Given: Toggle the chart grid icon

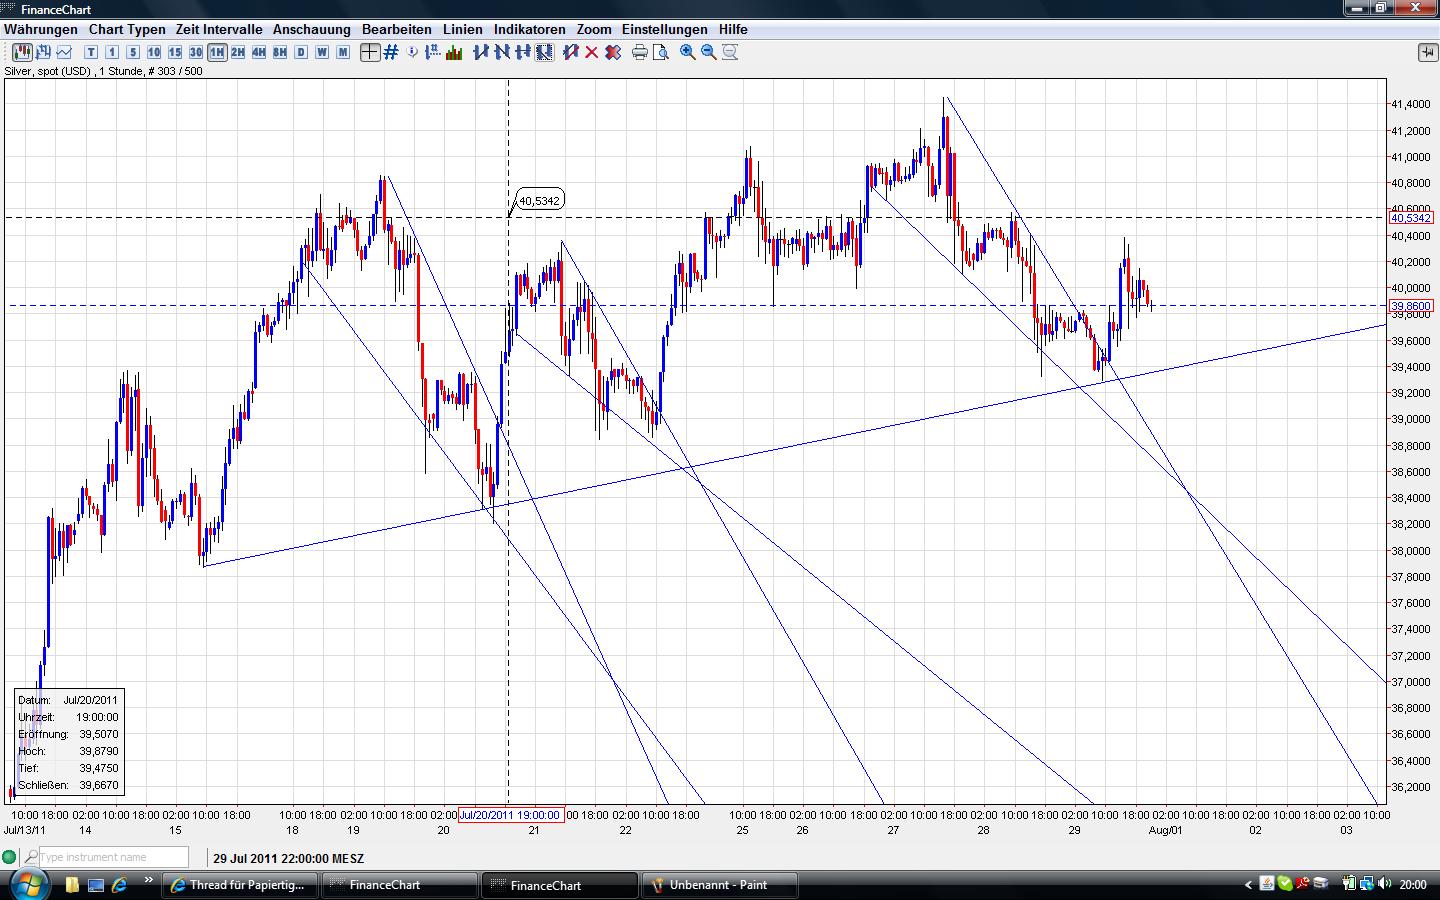Looking at the screenshot, I should (x=391, y=52).
